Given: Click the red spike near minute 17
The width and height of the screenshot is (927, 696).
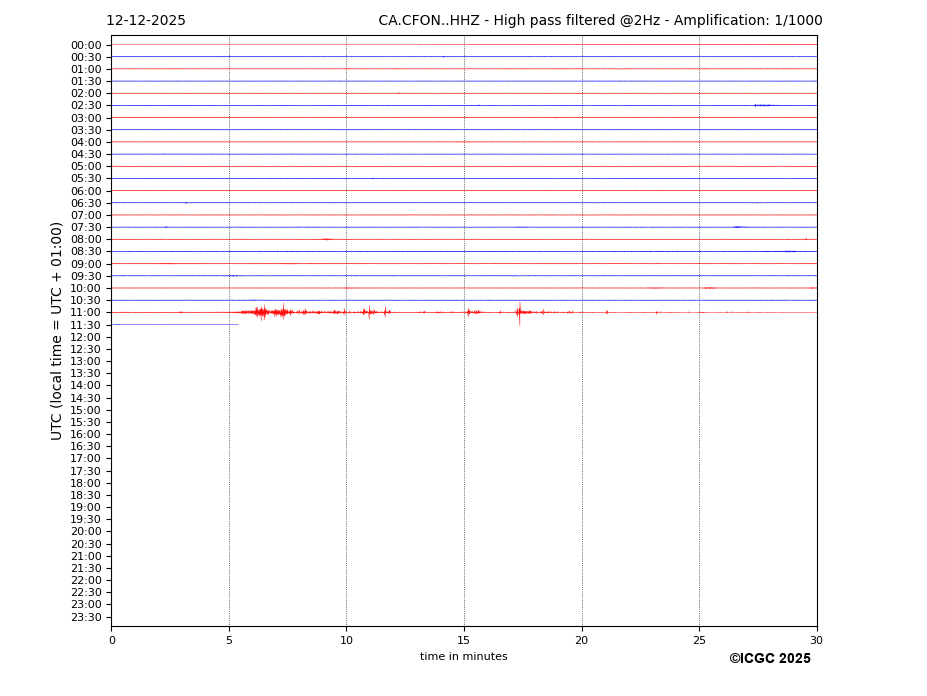Looking at the screenshot, I should [x=518, y=312].
